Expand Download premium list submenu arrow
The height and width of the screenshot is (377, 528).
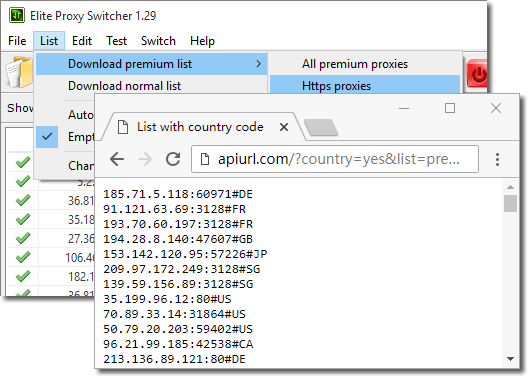(x=258, y=64)
